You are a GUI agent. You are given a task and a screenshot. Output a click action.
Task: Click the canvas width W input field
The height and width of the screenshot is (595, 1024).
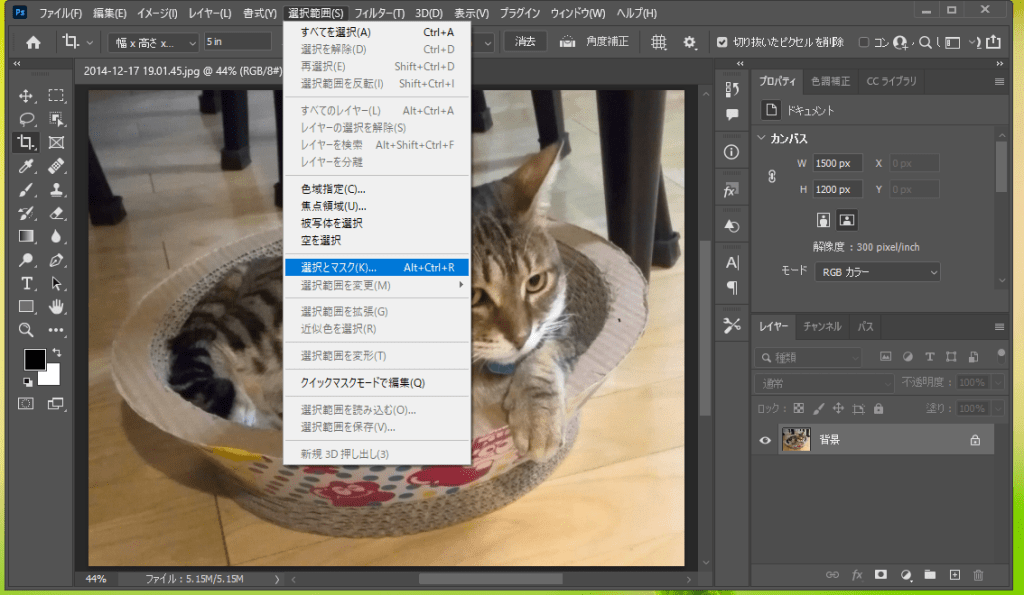click(836, 163)
